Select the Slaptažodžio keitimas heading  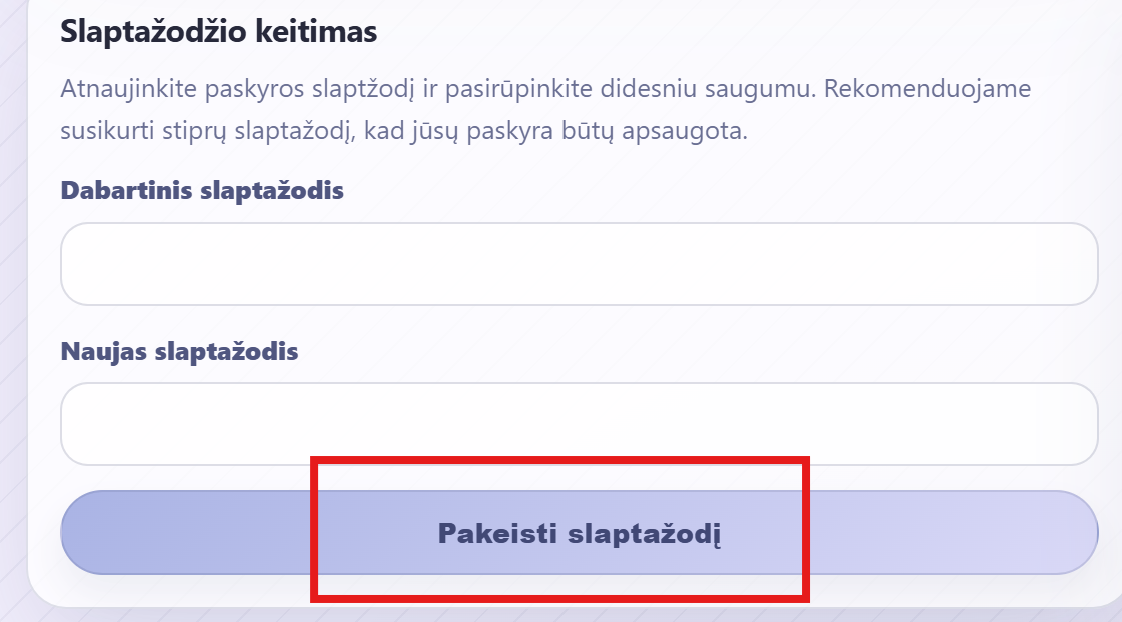218,31
